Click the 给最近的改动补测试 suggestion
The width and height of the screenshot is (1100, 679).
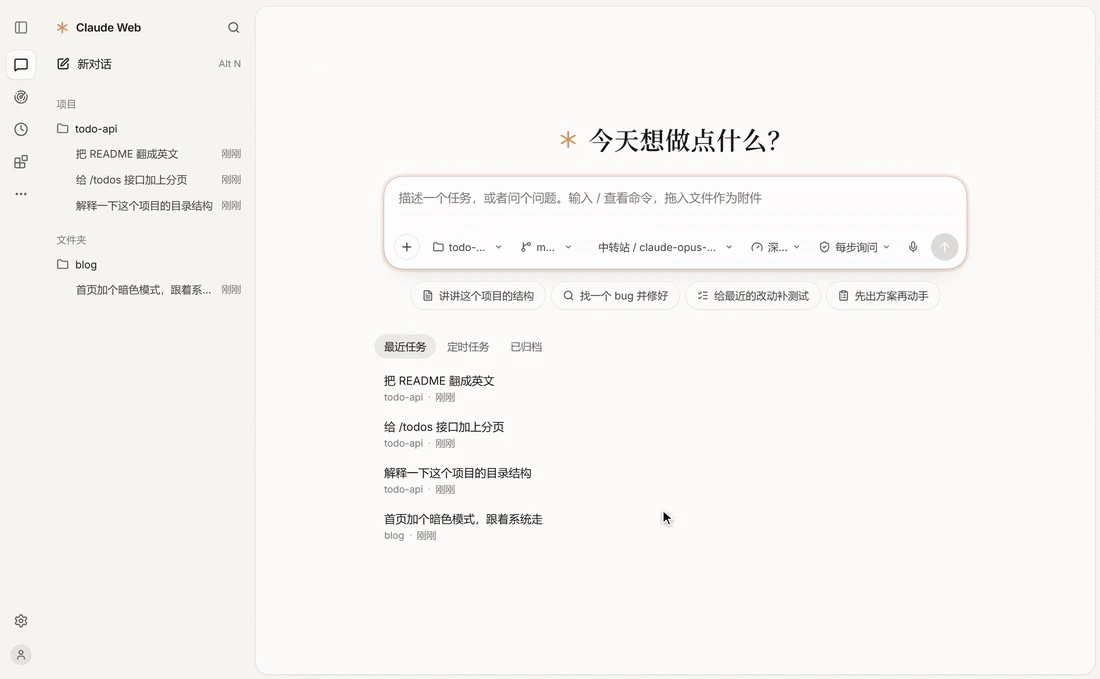(x=753, y=296)
